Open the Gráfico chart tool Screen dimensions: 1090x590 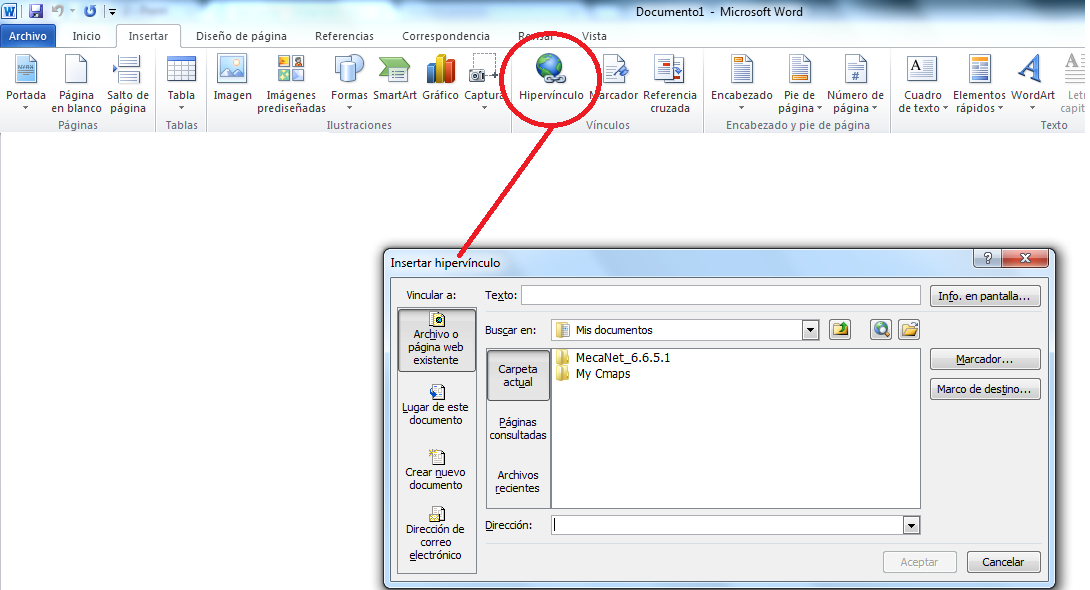[440, 70]
